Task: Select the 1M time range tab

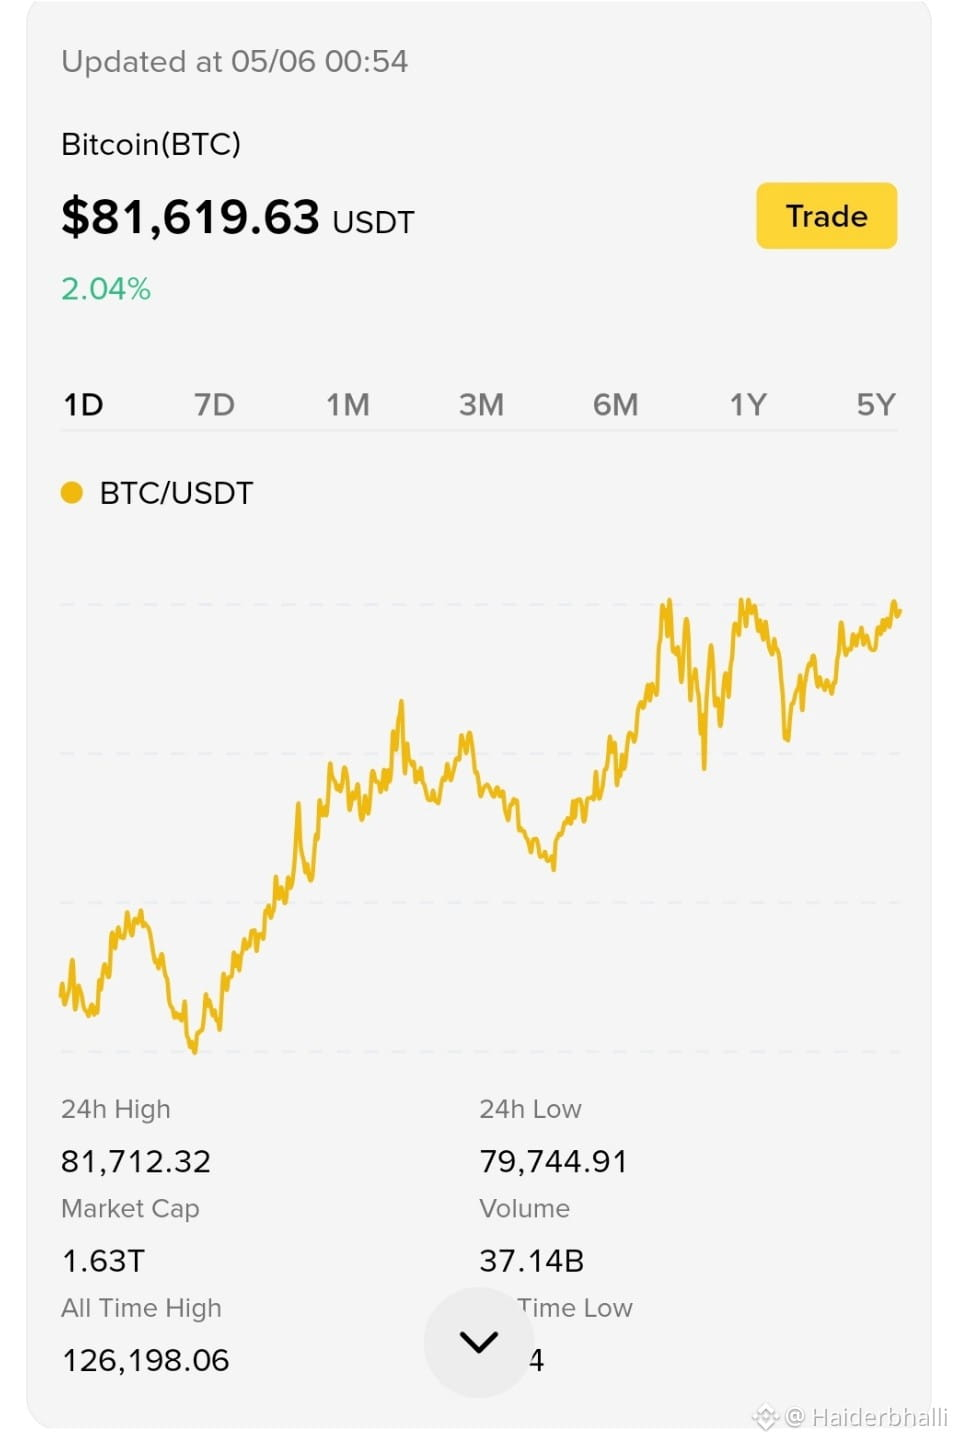Action: click(348, 405)
